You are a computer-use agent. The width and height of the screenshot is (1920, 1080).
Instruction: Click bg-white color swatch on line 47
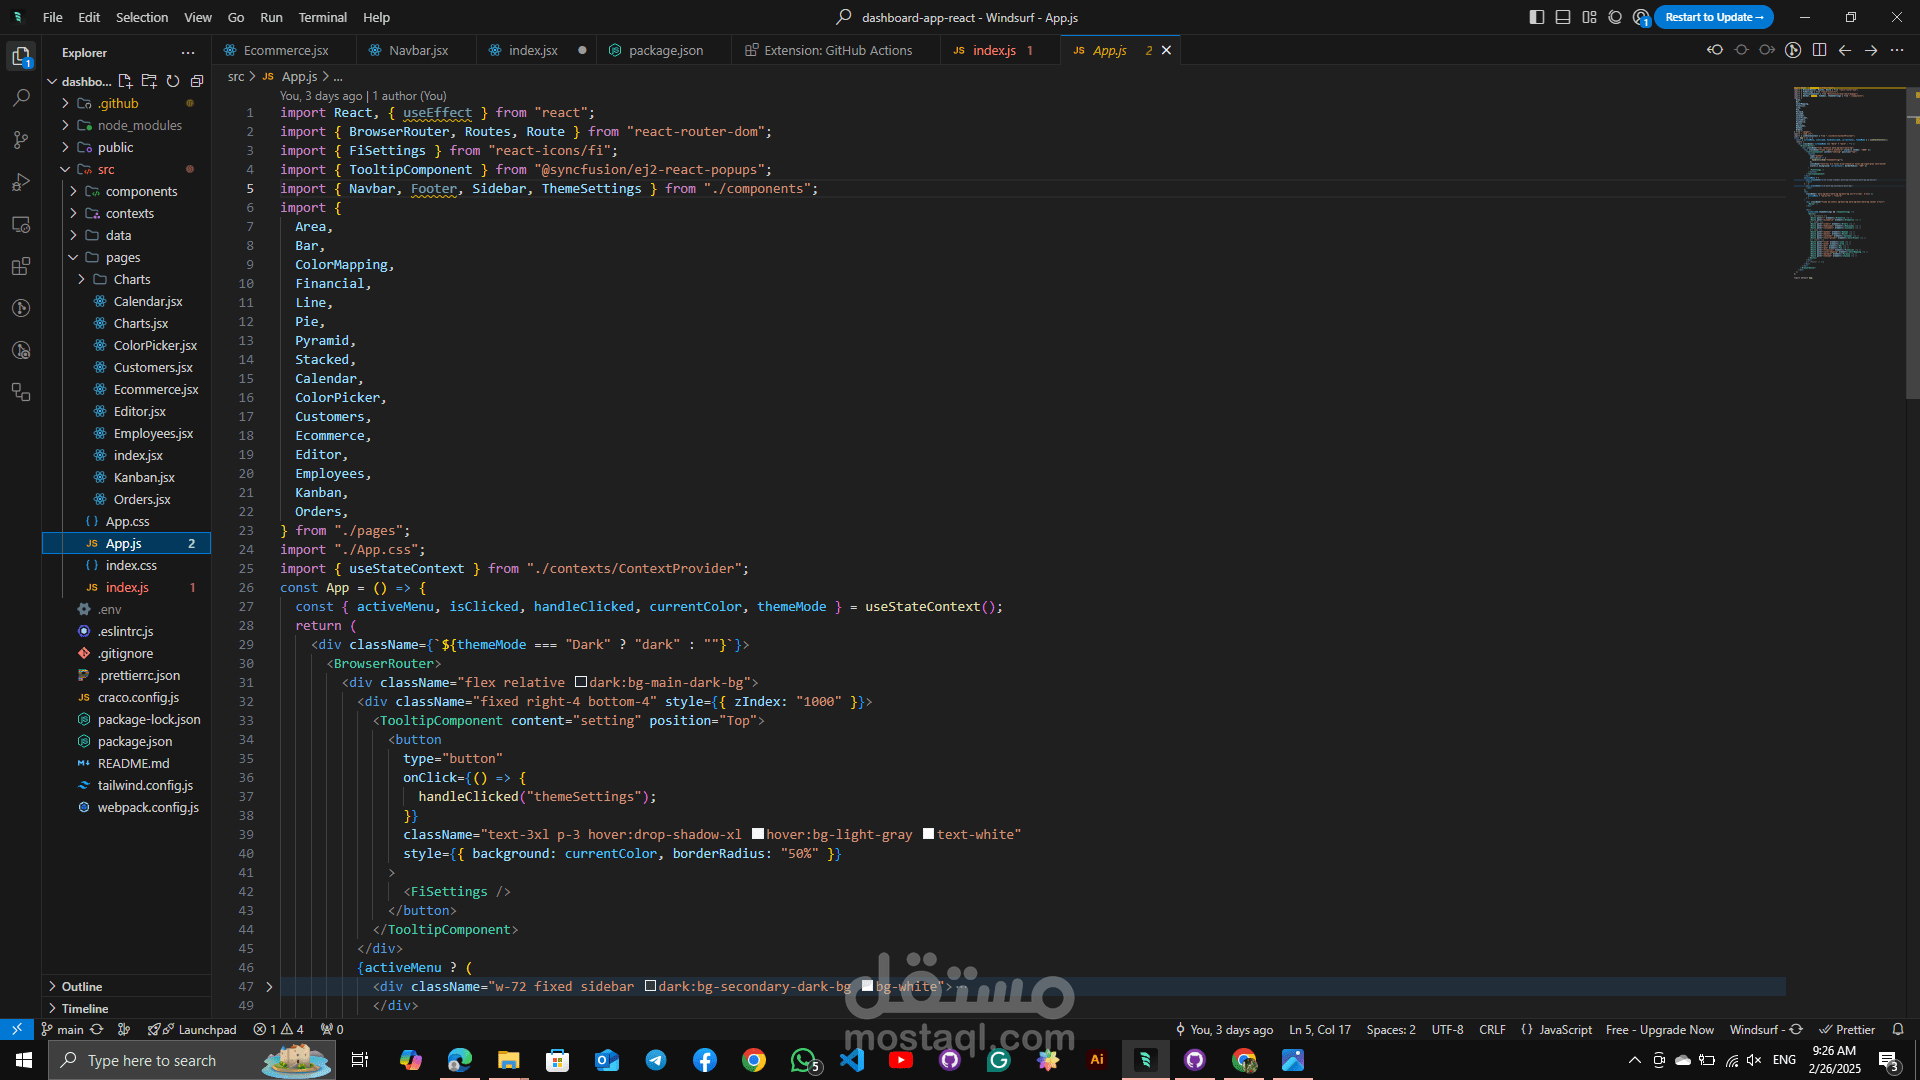coord(867,986)
